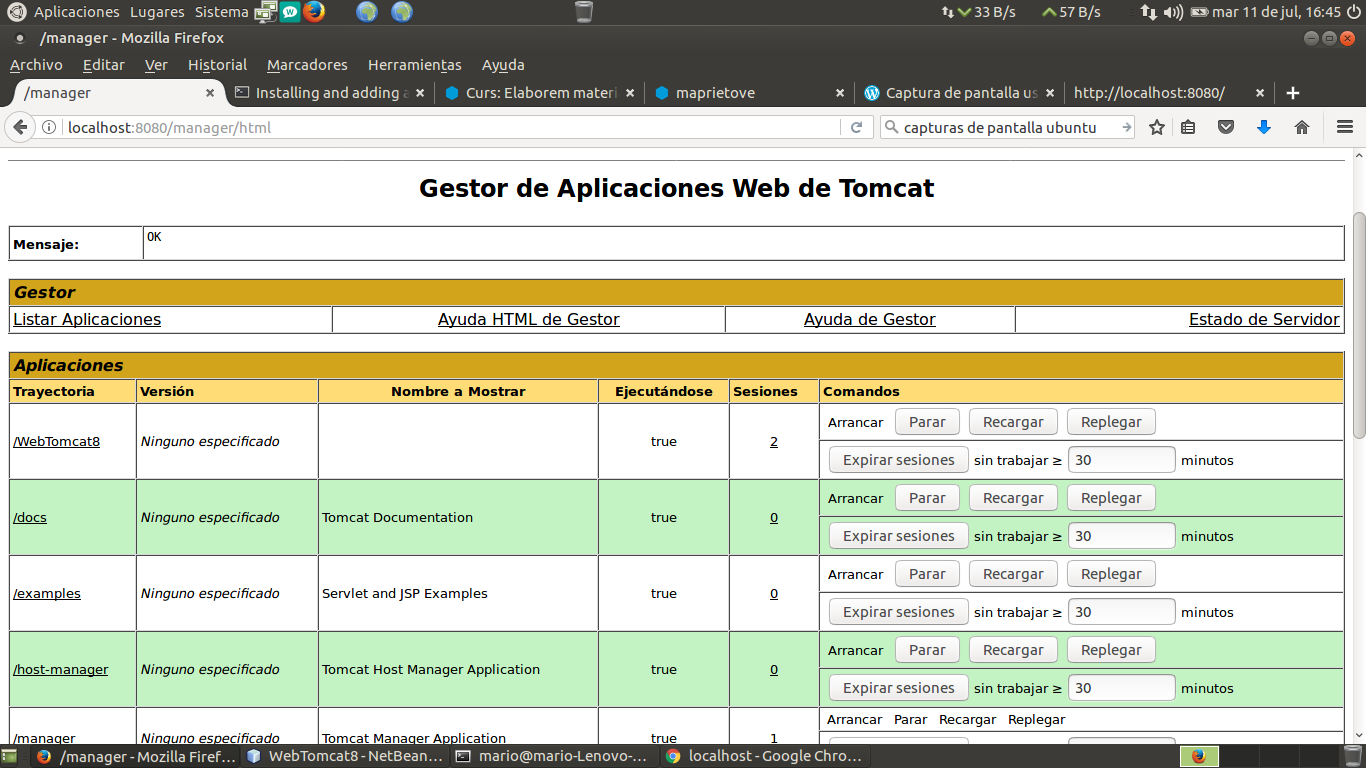Expand the Aplicaciones system menu
The height and width of the screenshot is (768, 1366).
(x=76, y=12)
